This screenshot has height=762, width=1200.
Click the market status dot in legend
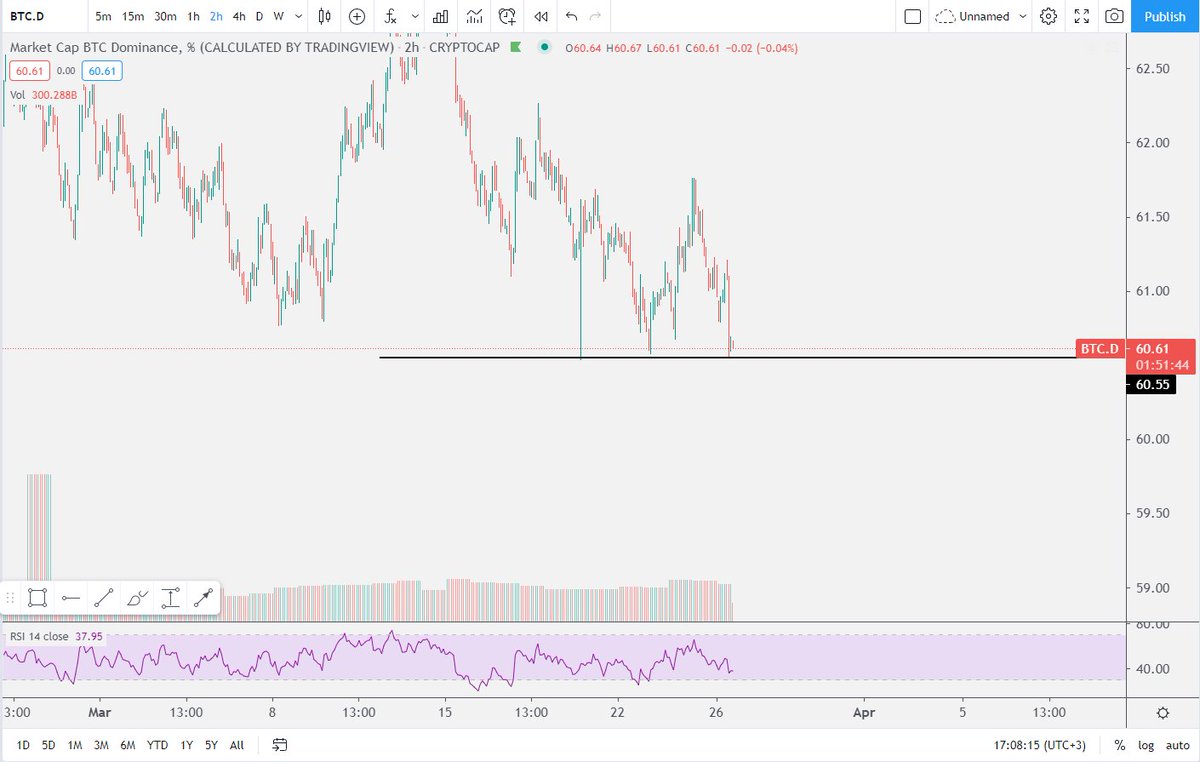(543, 47)
